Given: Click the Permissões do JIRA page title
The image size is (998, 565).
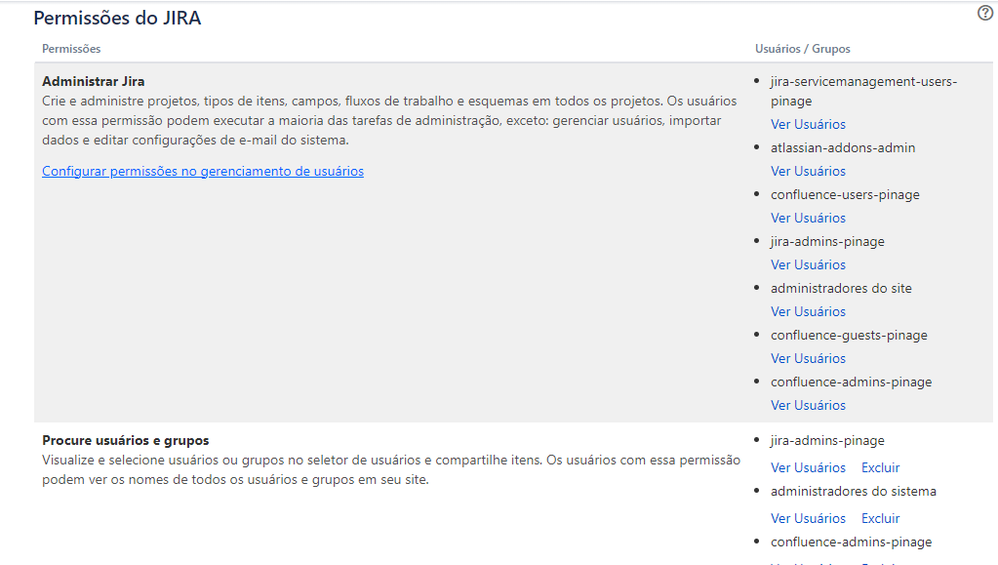Looking at the screenshot, I should pos(117,18).
